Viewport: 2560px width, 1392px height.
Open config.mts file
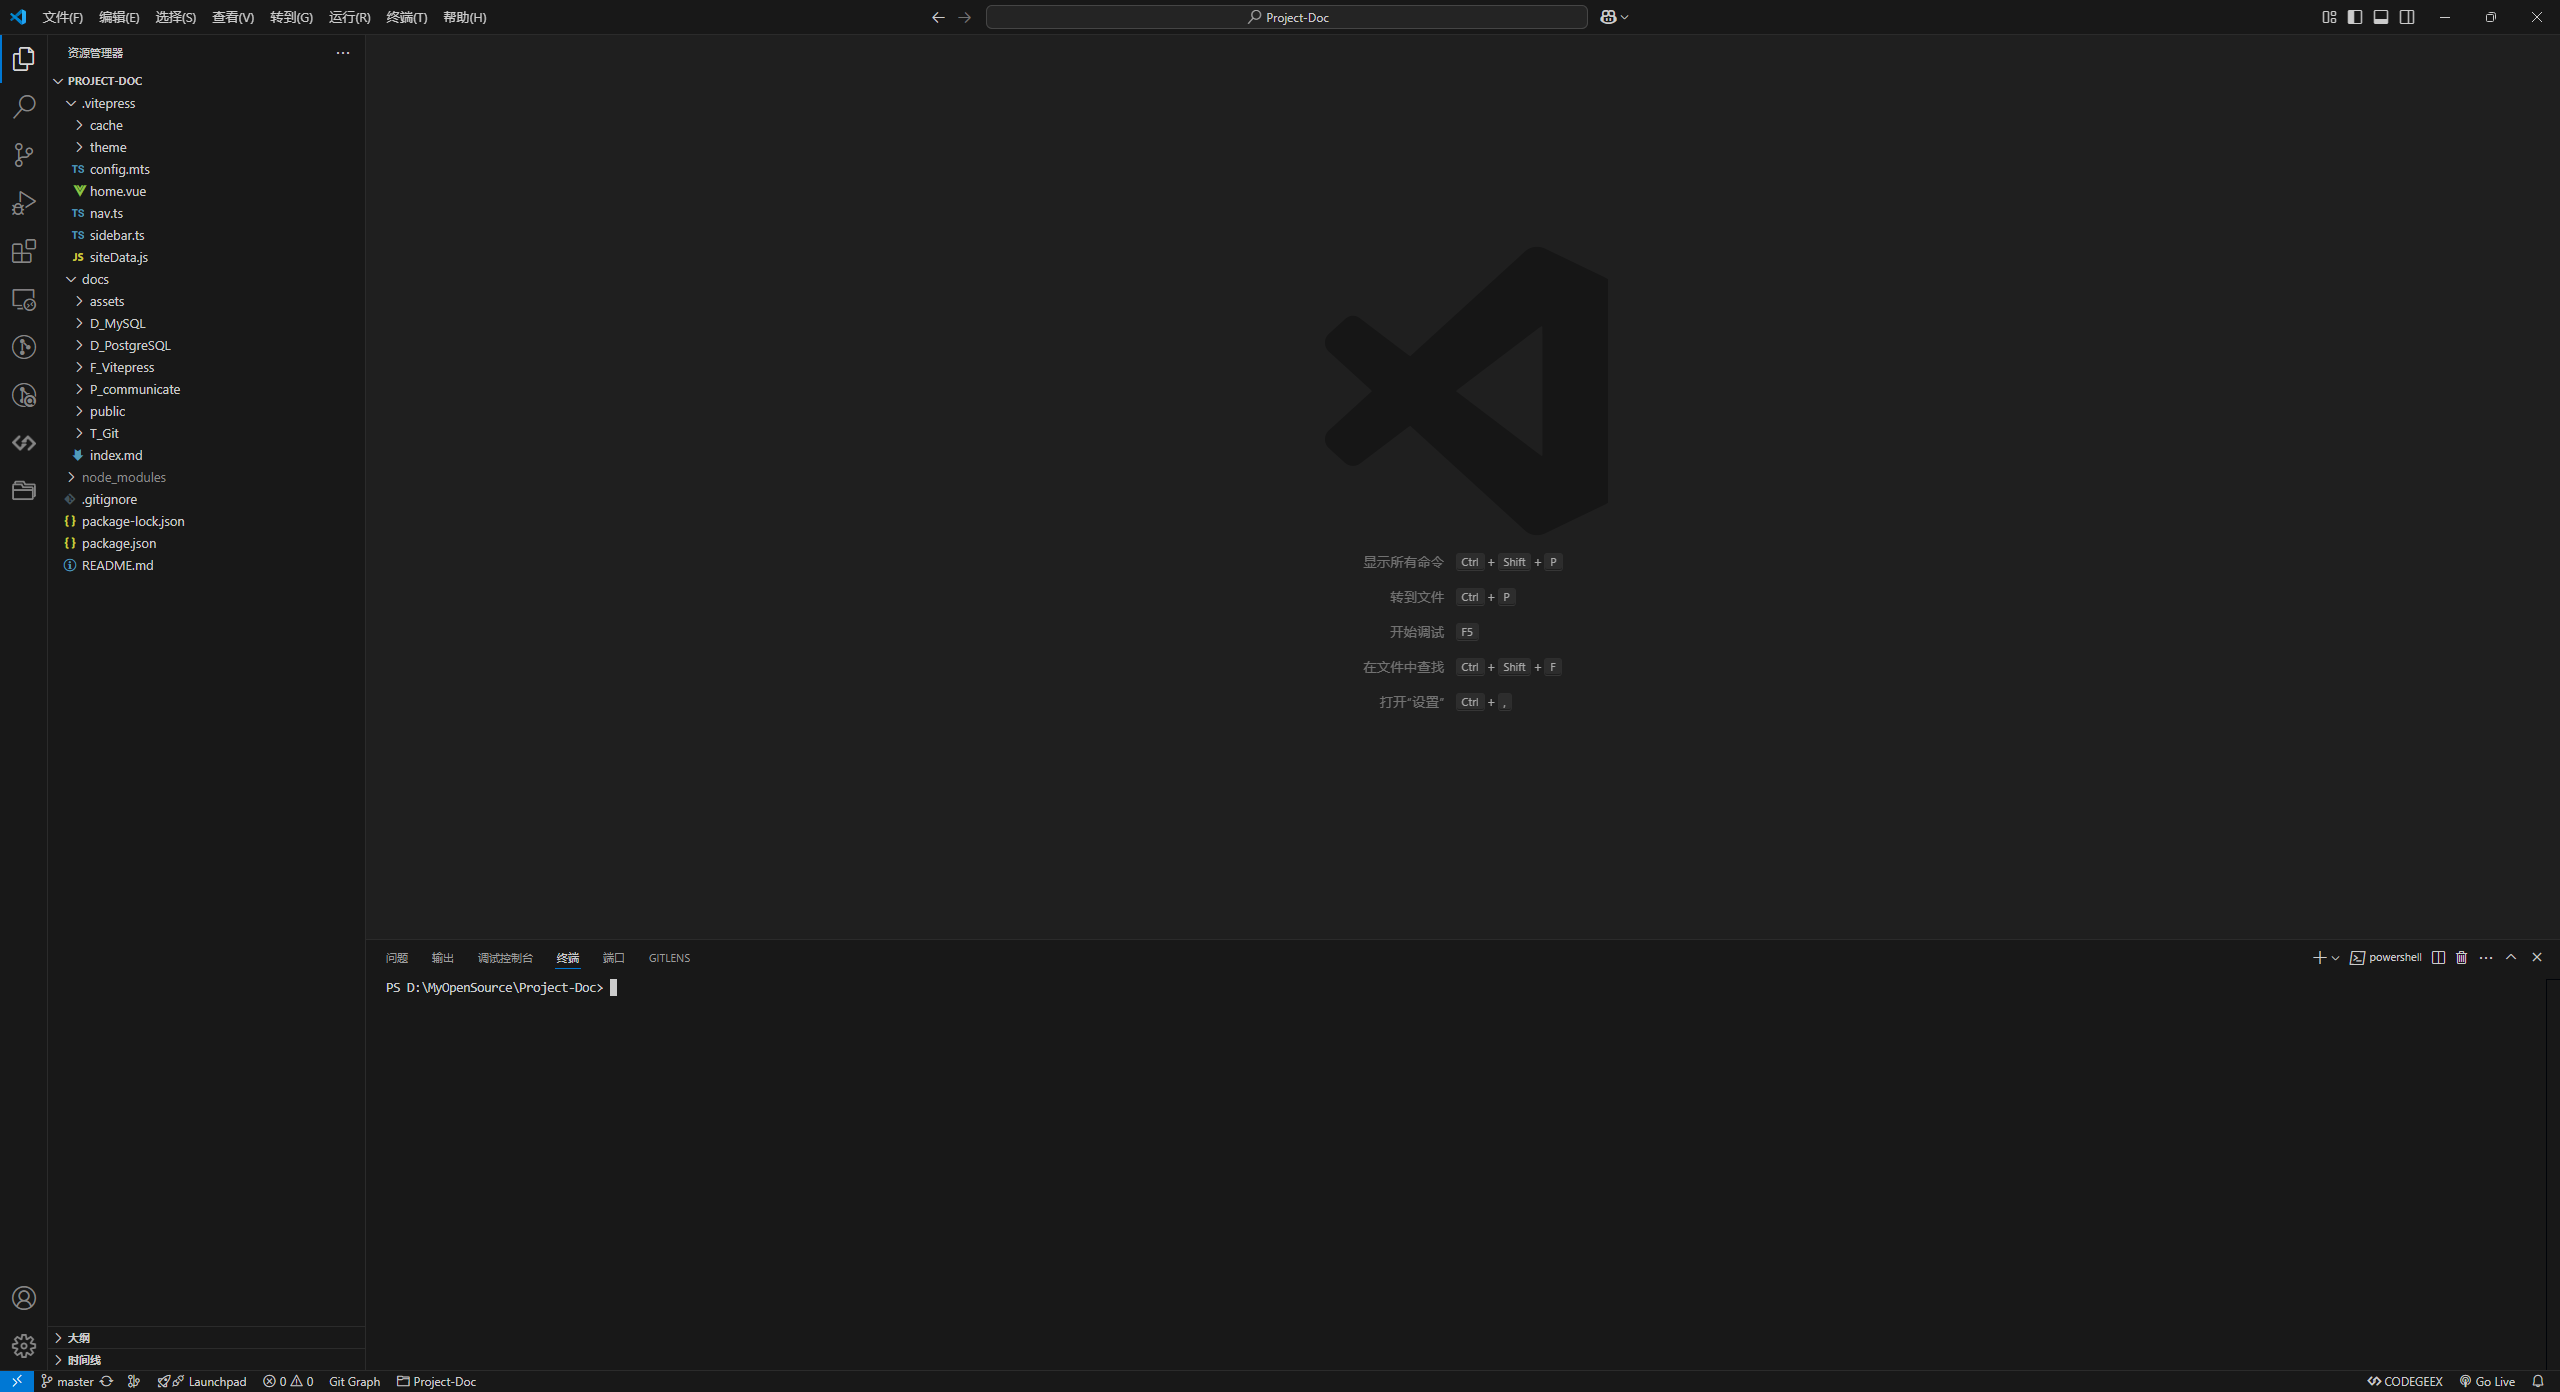tap(206, 169)
